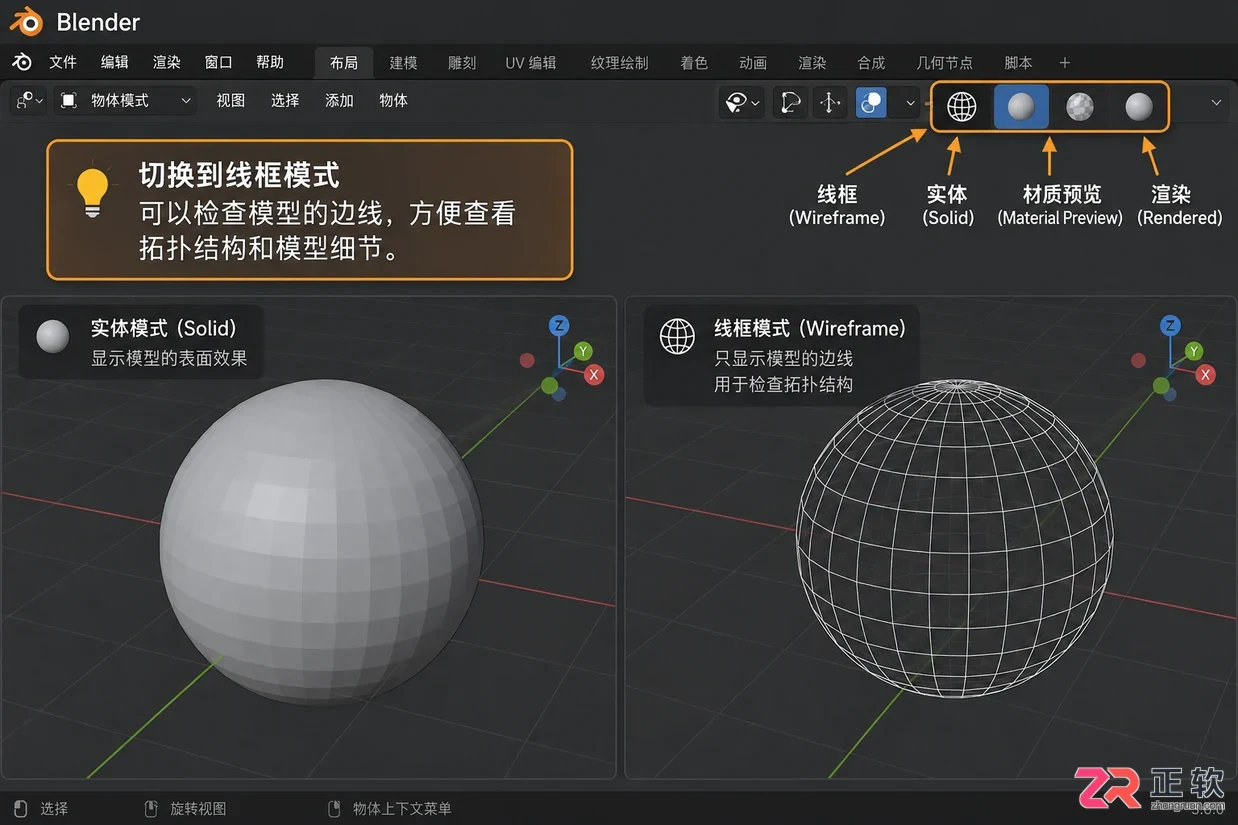Enable Rendered shading sphere button
This screenshot has height=825, width=1238.
click(1139, 106)
